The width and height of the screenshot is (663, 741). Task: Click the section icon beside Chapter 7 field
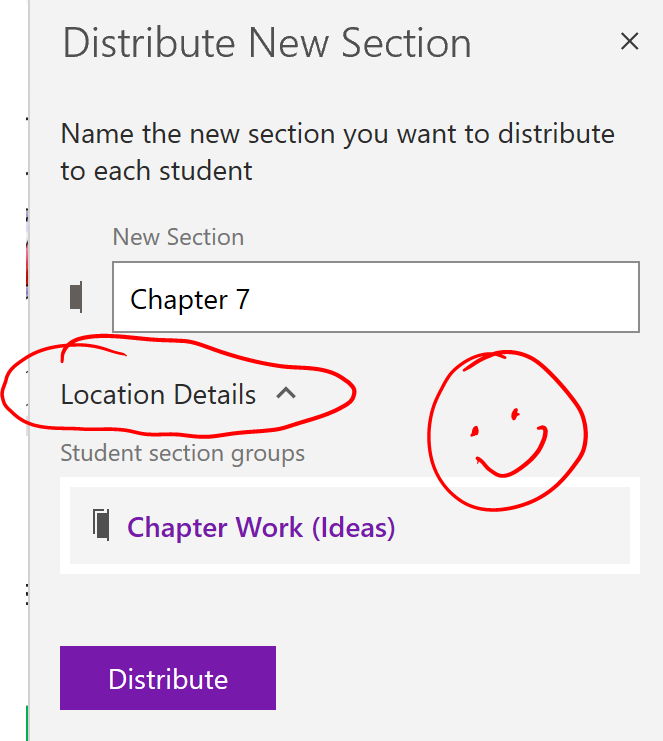pyautogui.click(x=76, y=297)
